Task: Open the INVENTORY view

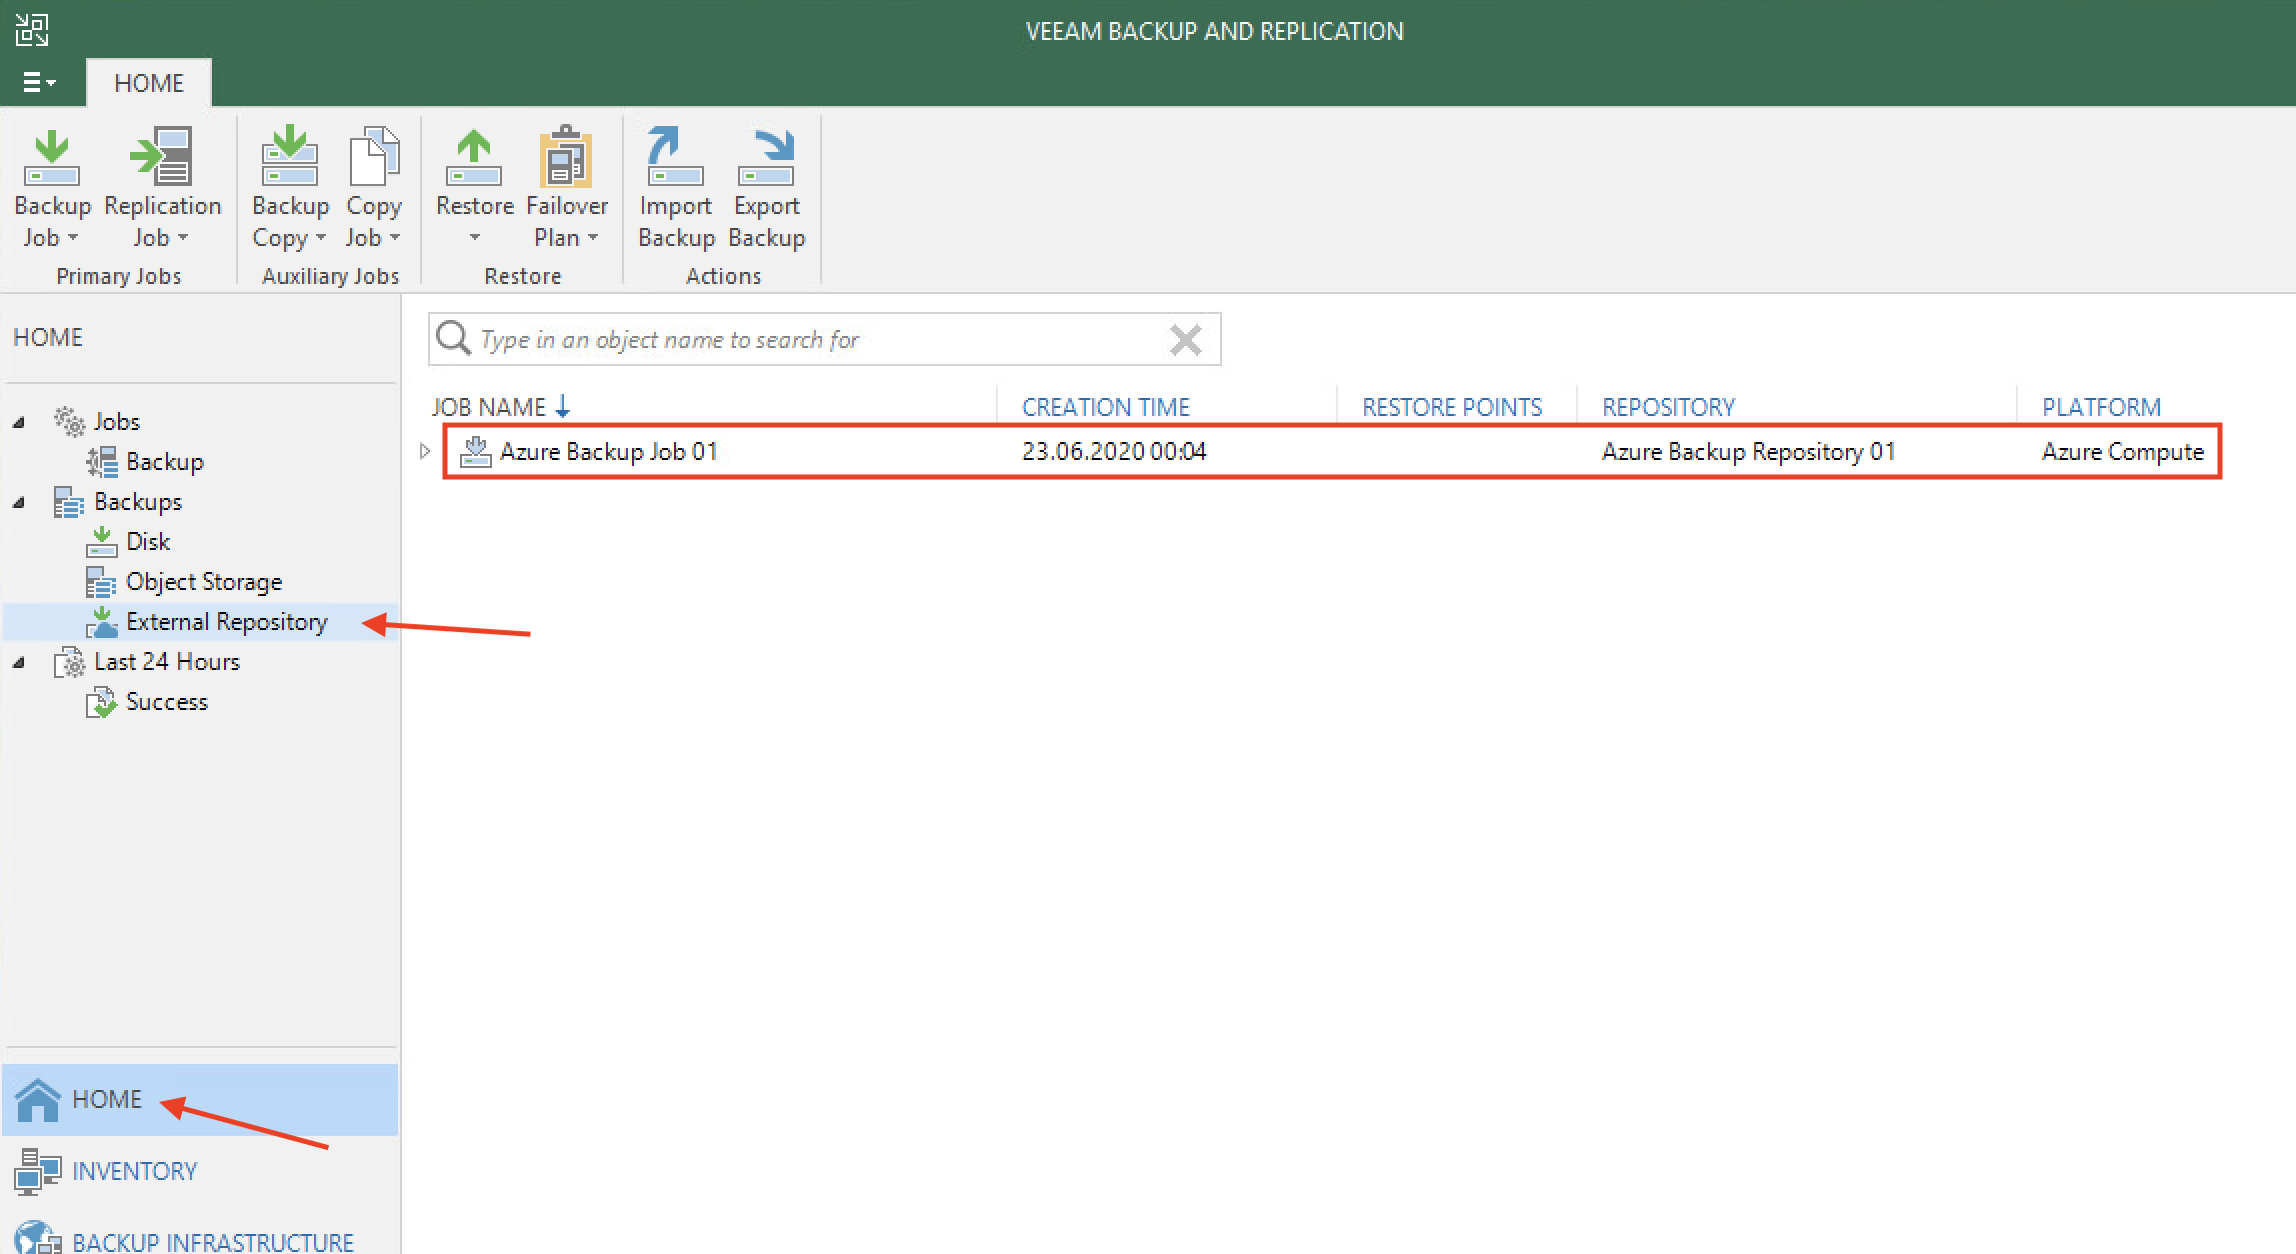Action: click(x=200, y=1171)
